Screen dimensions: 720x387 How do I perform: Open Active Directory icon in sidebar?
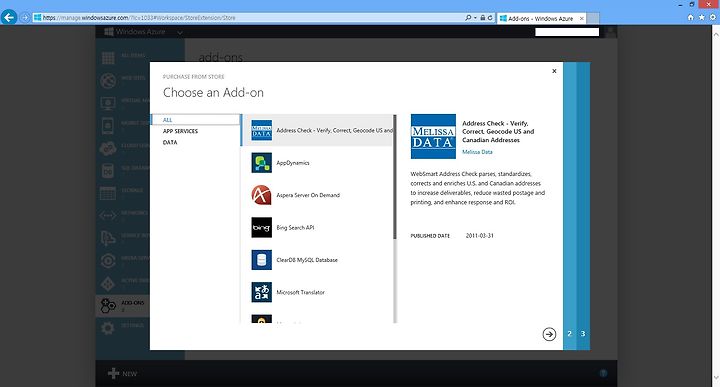point(108,283)
